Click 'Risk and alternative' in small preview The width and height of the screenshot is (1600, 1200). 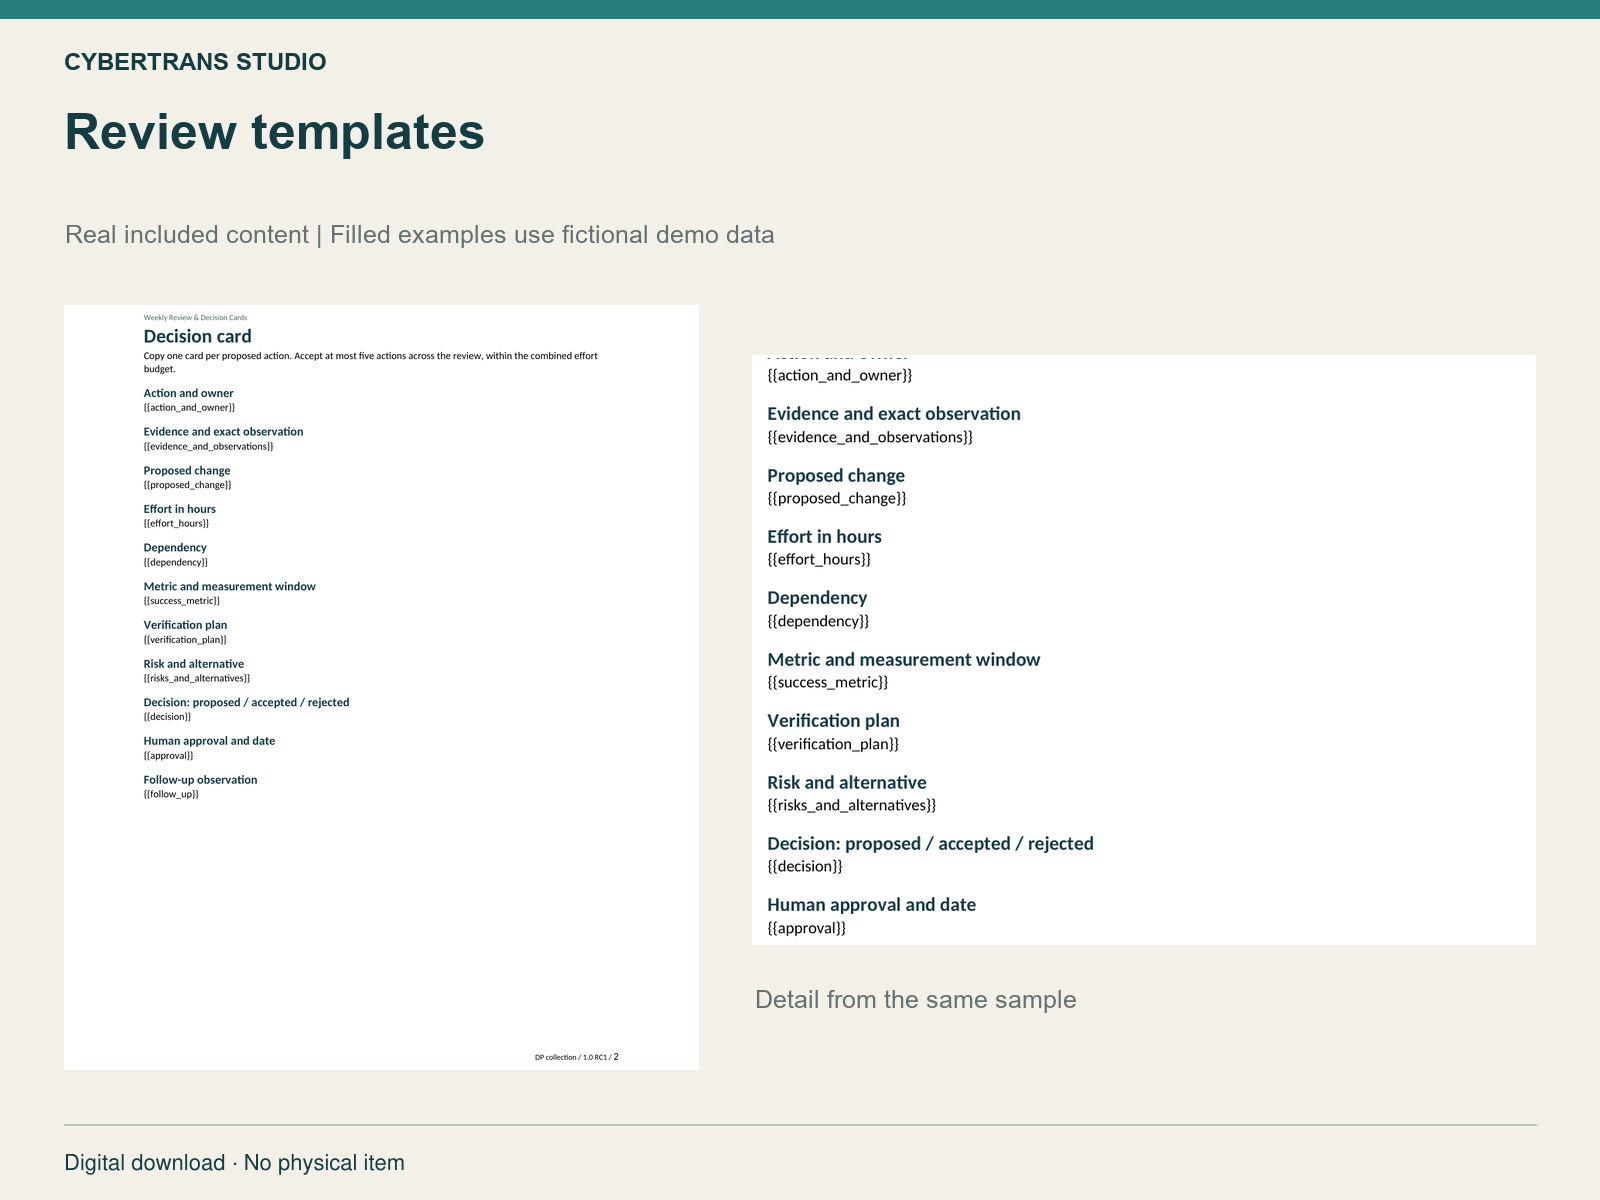(193, 664)
